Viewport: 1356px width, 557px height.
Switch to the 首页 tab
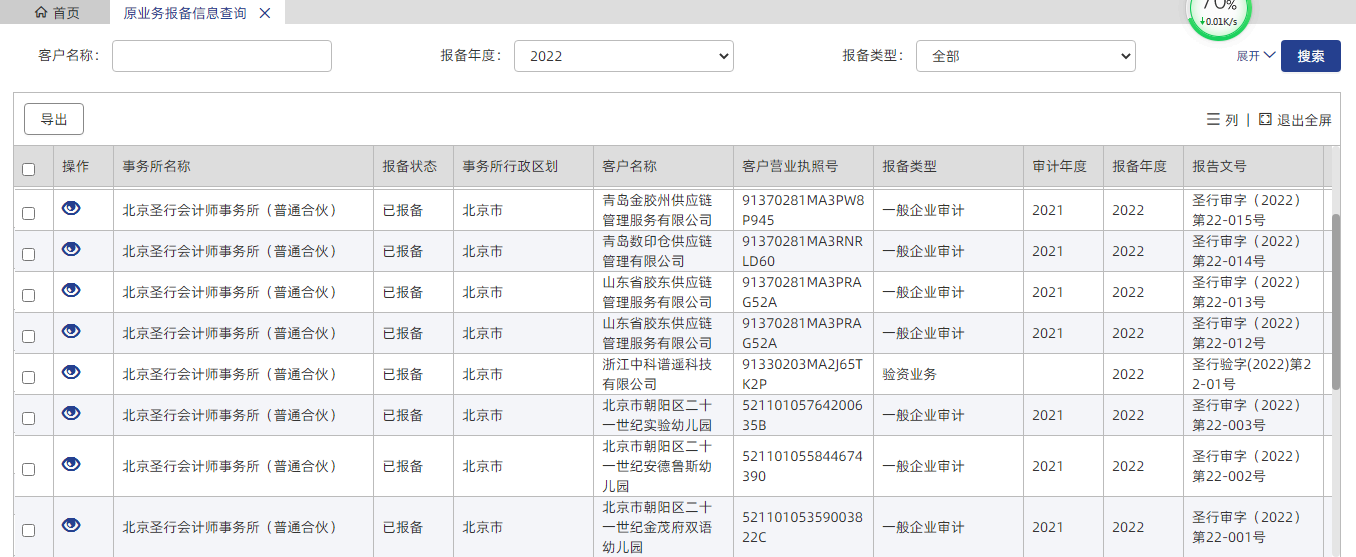[x=57, y=13]
